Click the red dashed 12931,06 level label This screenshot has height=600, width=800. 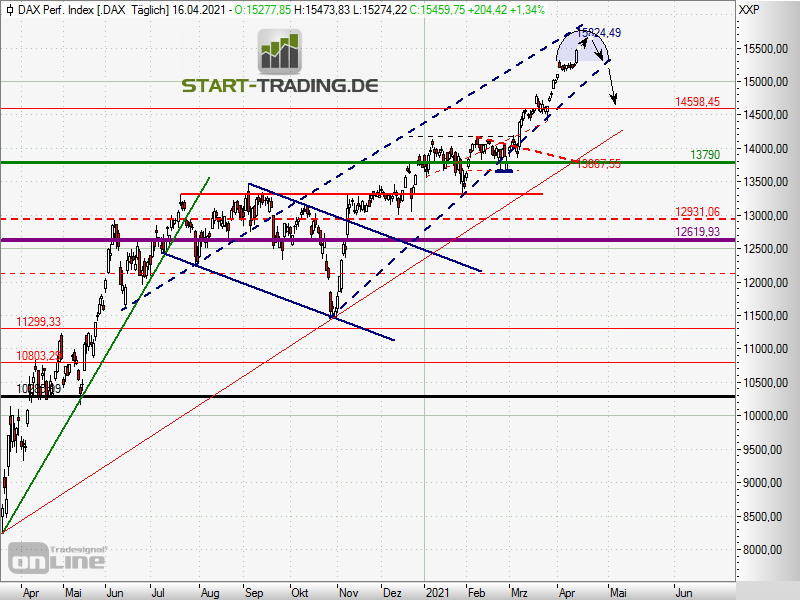click(697, 212)
